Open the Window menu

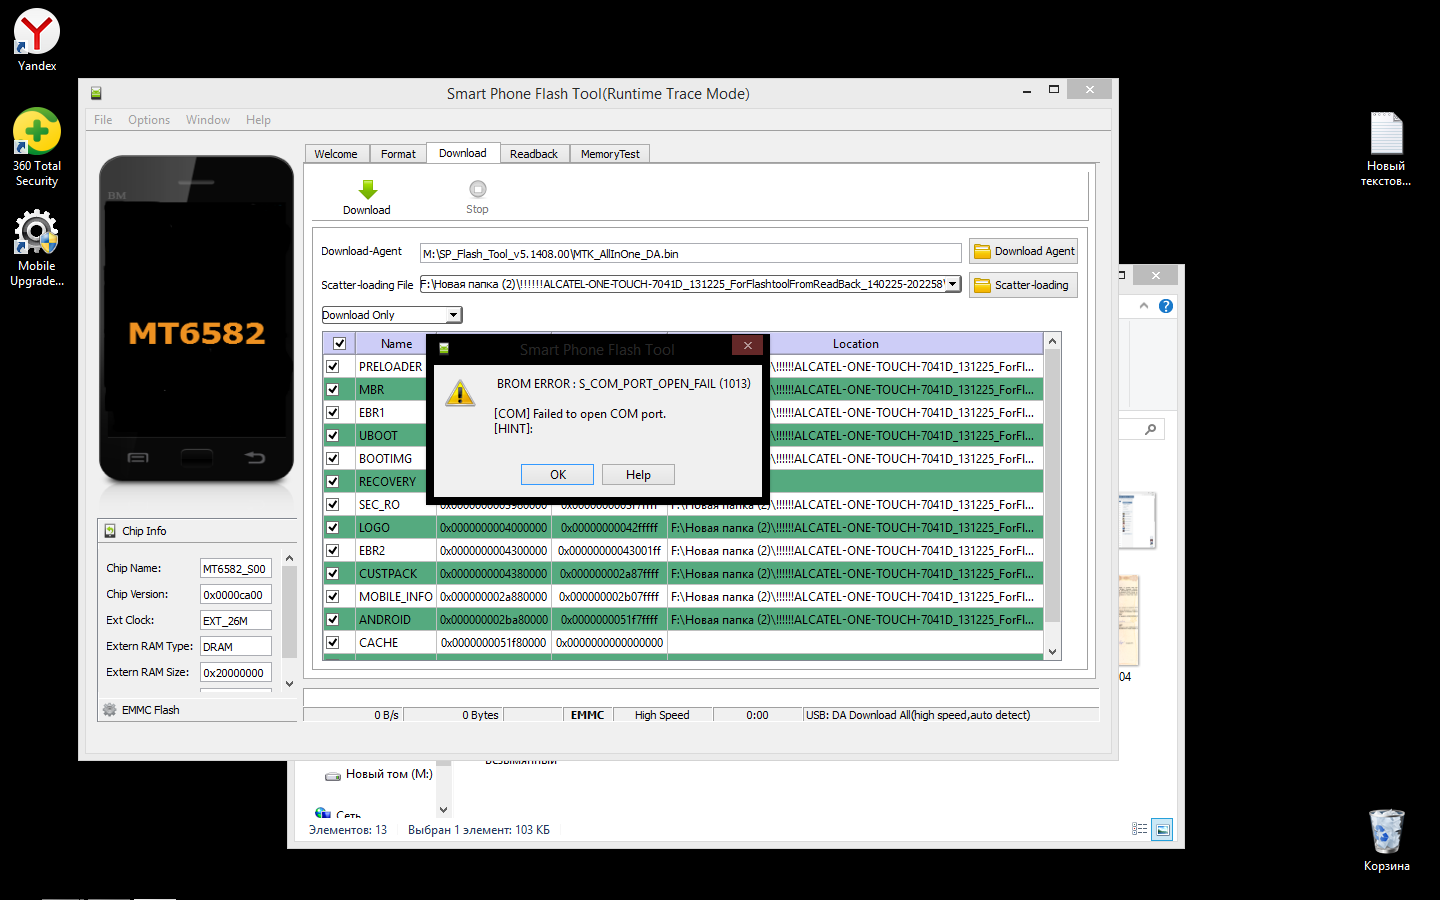point(208,120)
